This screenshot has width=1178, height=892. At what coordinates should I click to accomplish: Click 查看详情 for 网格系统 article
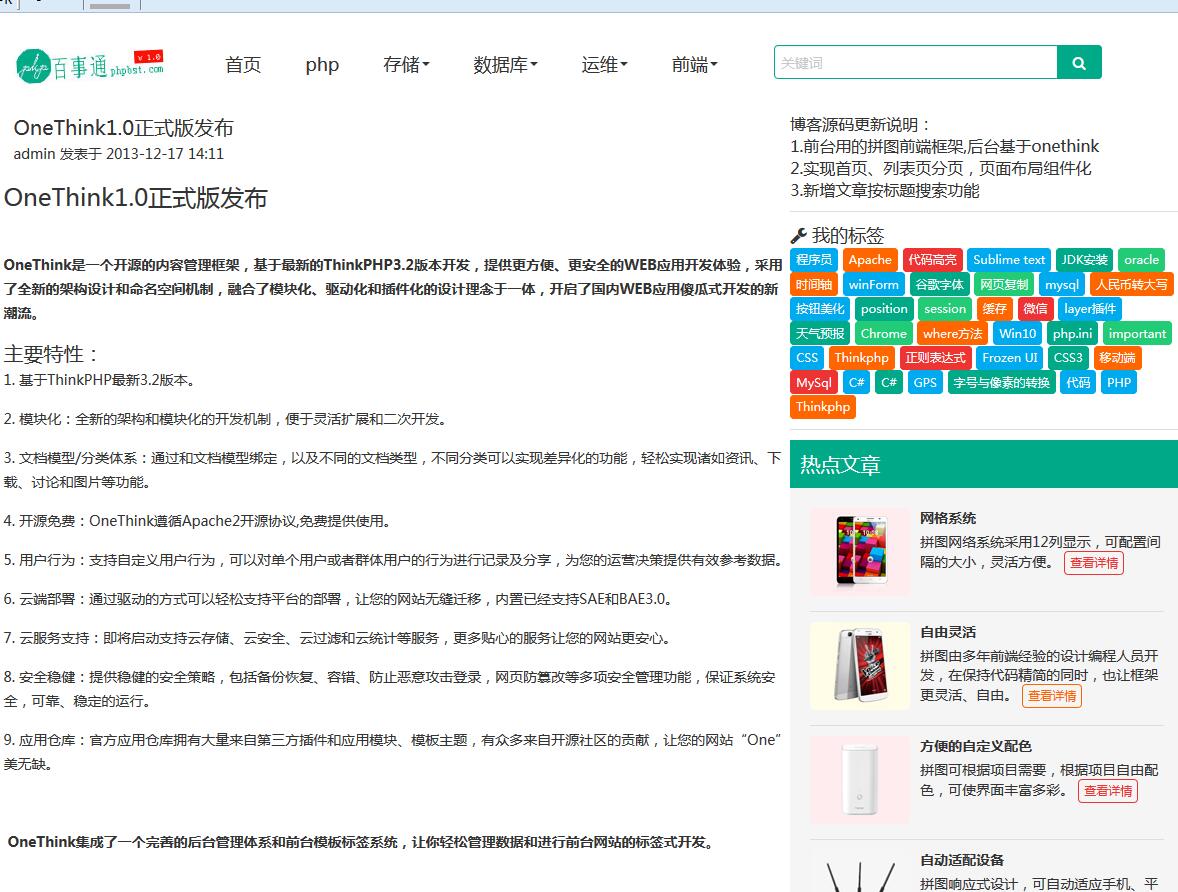1093,563
